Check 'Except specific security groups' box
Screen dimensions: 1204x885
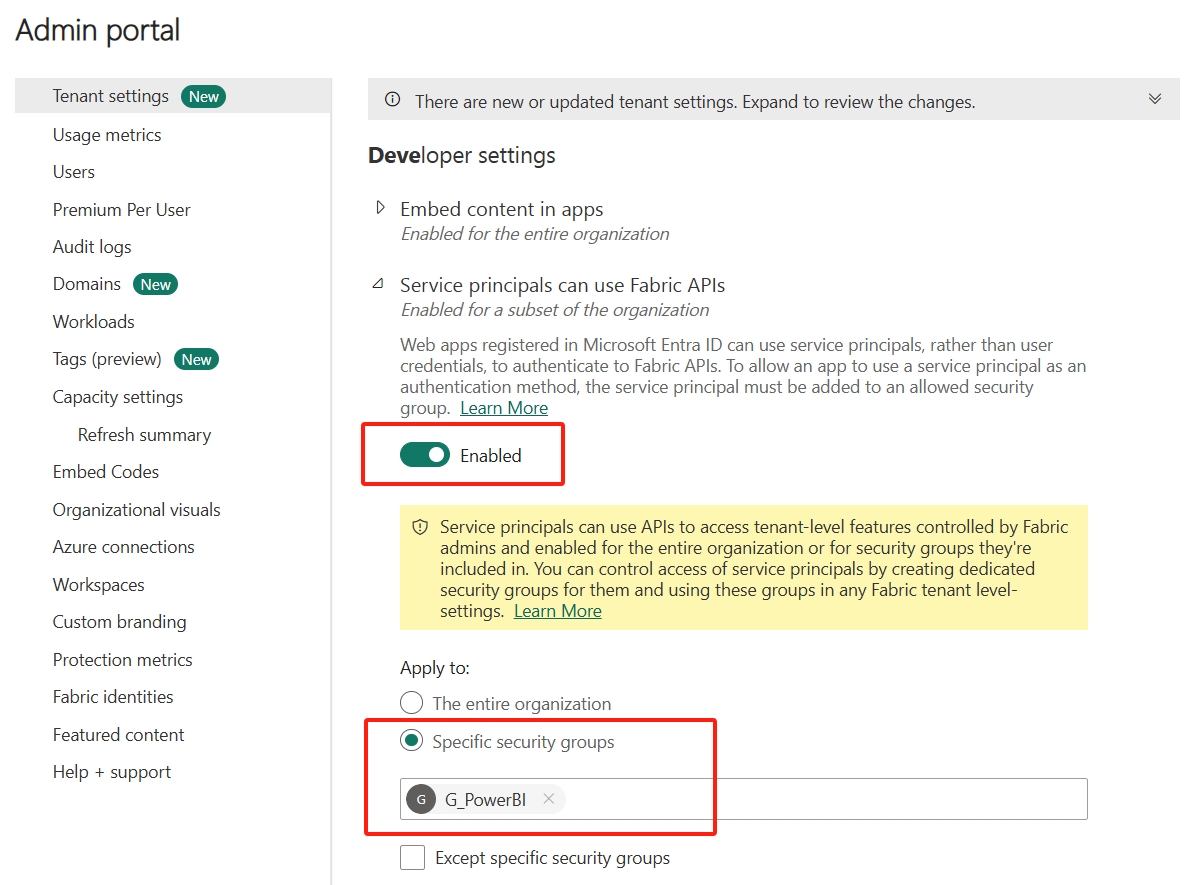[412, 857]
